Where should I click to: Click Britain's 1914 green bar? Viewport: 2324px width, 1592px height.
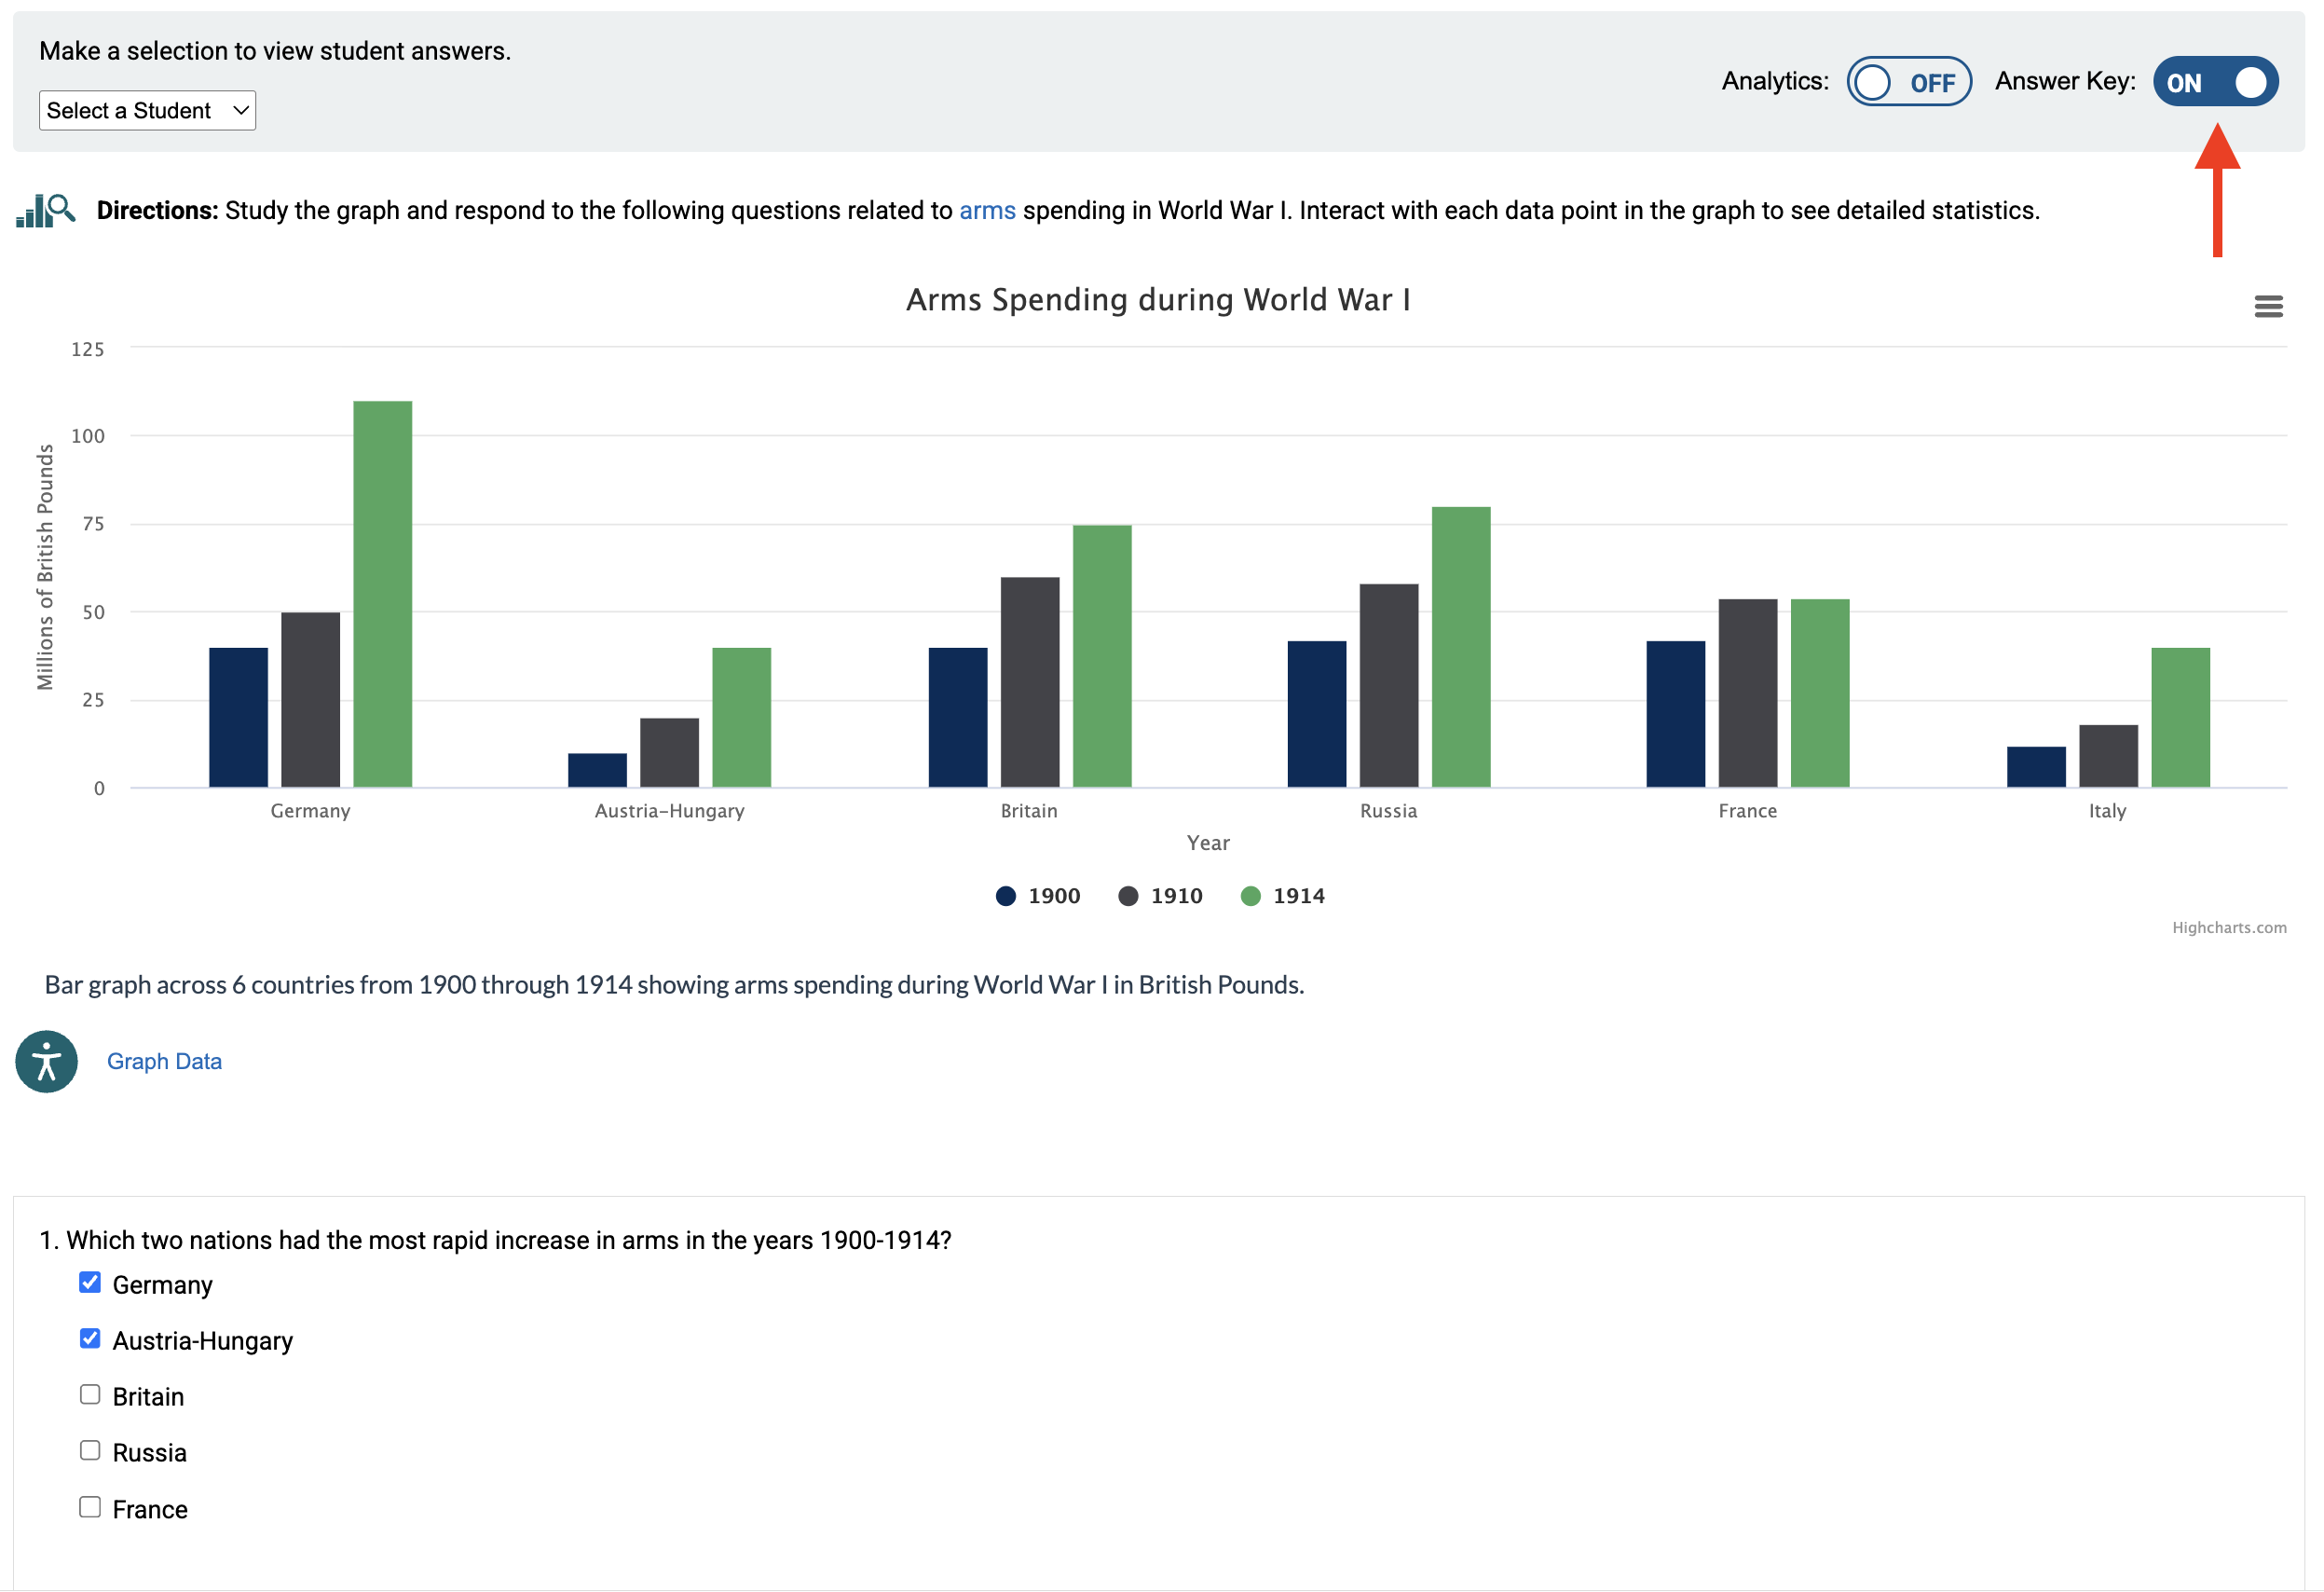(1102, 656)
